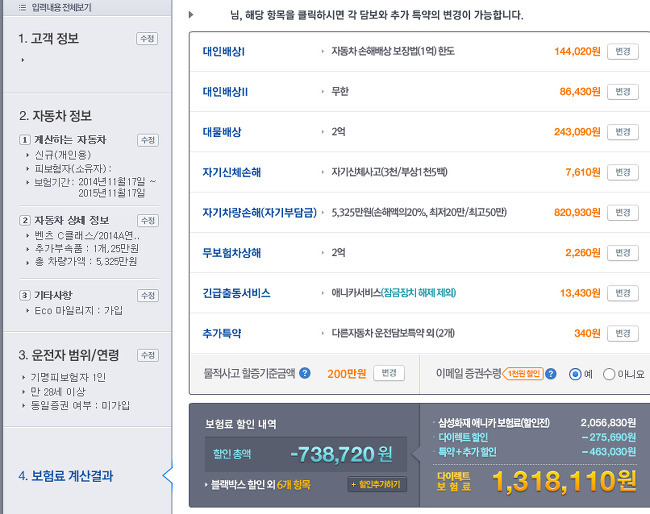The height and width of the screenshot is (514, 650).
Task: Open the 대인배상I coverage link
Action: 223,51
